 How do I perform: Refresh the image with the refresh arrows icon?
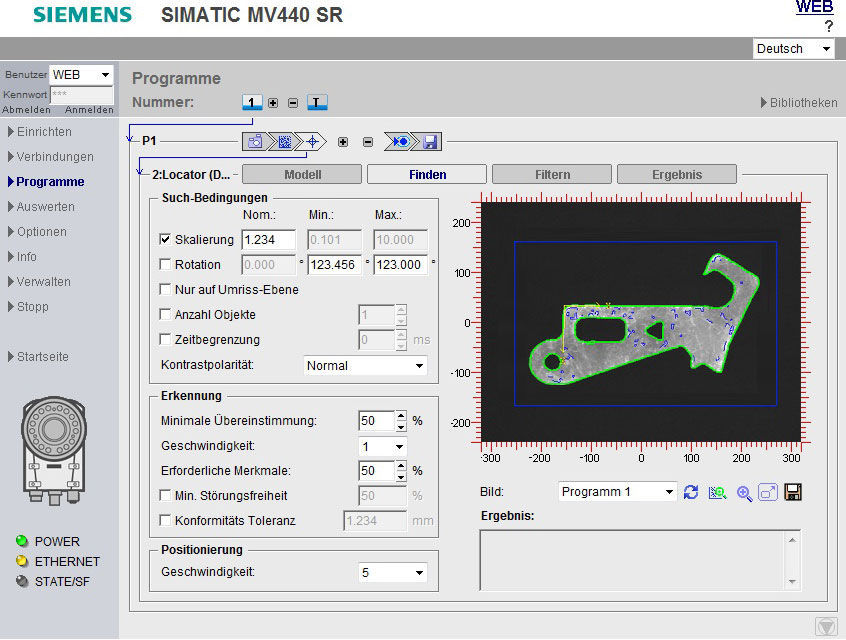pyautogui.click(x=691, y=492)
